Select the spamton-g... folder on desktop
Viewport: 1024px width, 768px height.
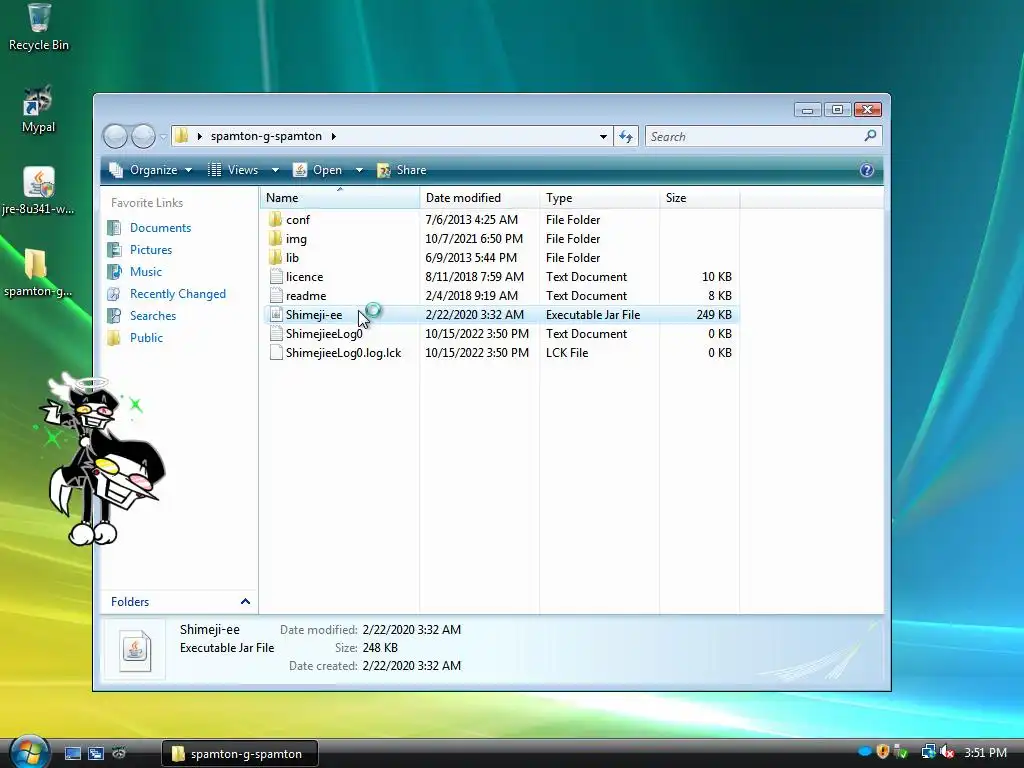38,273
